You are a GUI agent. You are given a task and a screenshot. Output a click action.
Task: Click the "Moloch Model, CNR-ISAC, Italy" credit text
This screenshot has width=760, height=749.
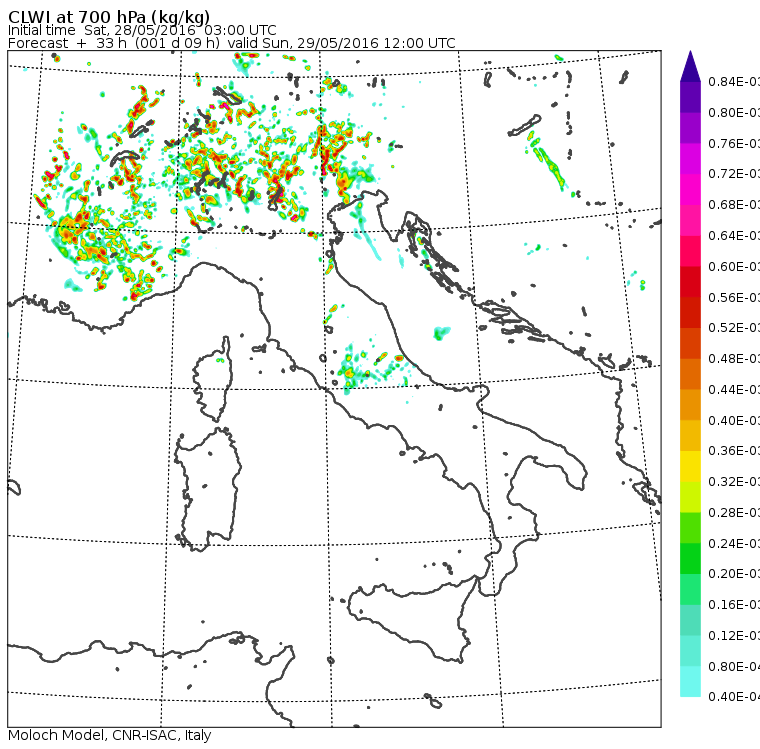pos(110,735)
